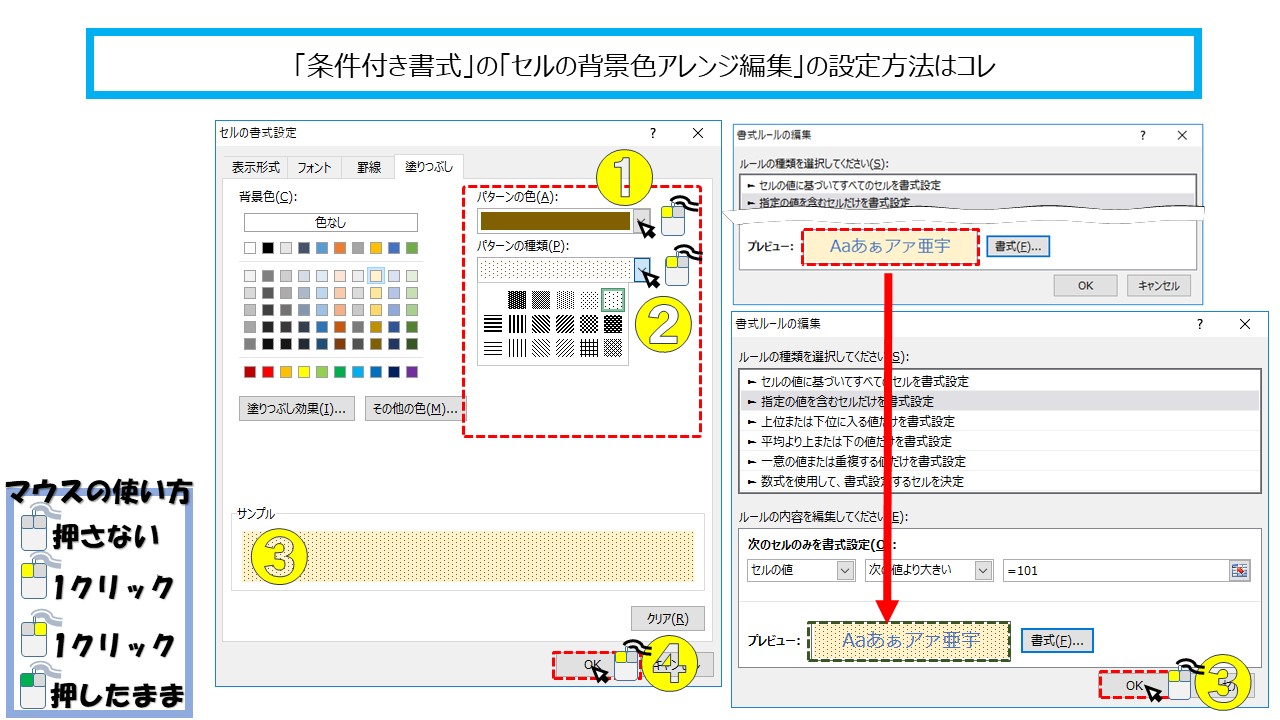Select the 塗りつぶし tab
Screen dimensions: 1280x720
coord(428,167)
